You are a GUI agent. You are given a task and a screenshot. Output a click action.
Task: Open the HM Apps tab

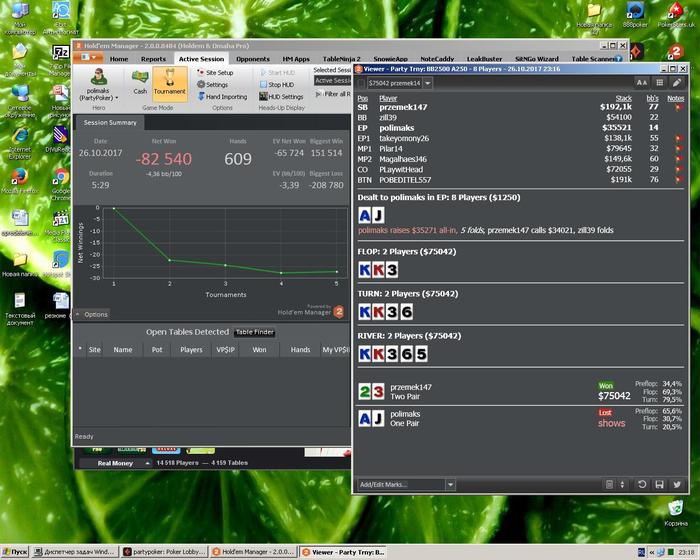click(296, 59)
